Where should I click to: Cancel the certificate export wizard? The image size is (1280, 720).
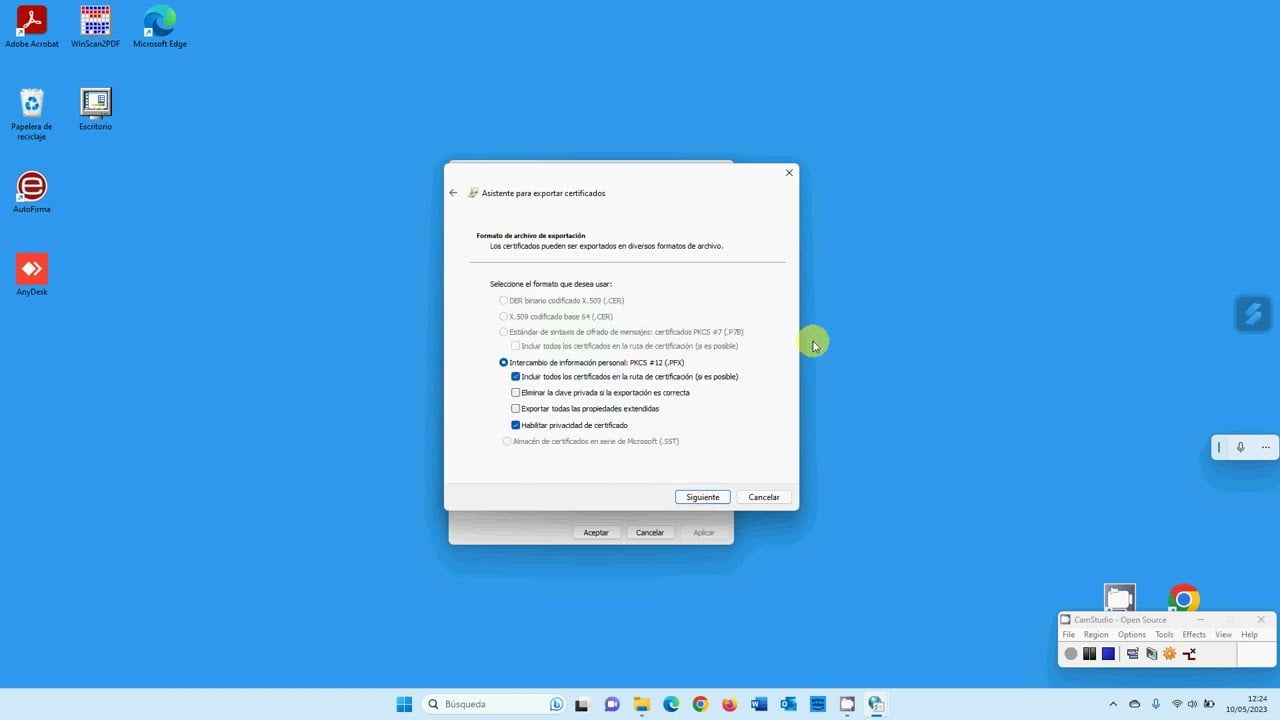[763, 496]
